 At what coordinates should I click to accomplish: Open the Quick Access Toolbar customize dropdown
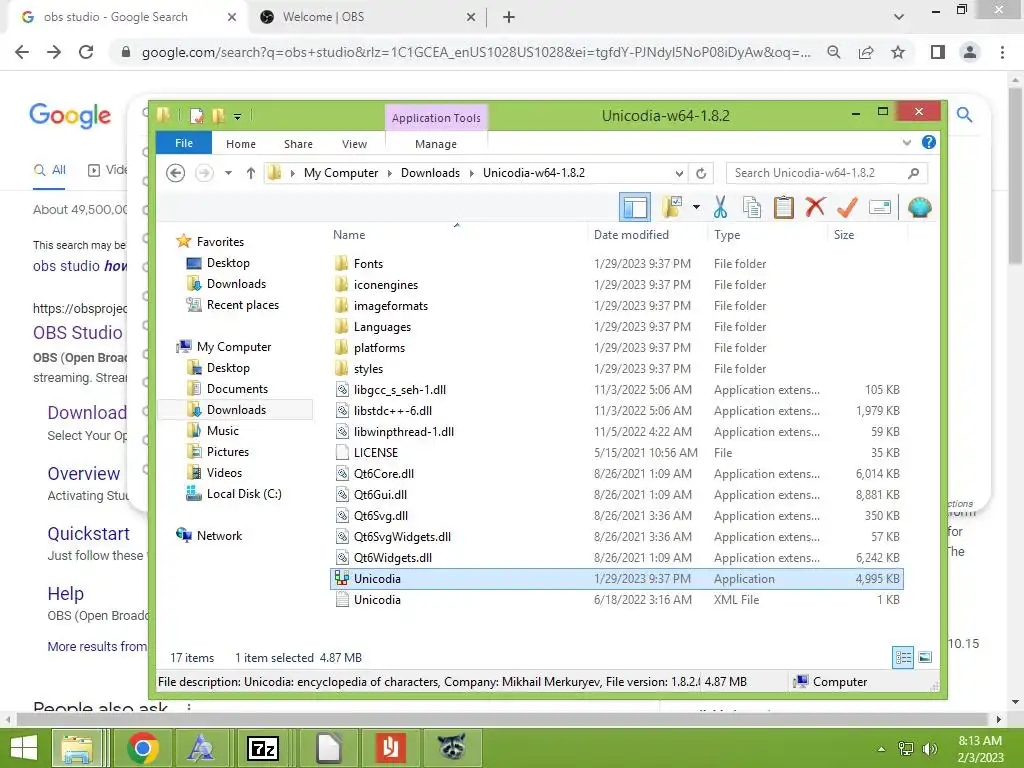(237, 117)
